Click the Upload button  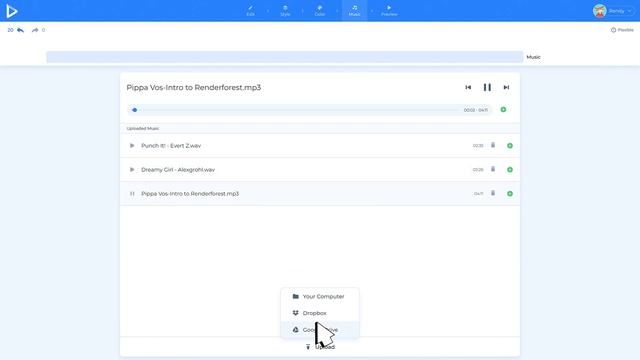(320, 347)
